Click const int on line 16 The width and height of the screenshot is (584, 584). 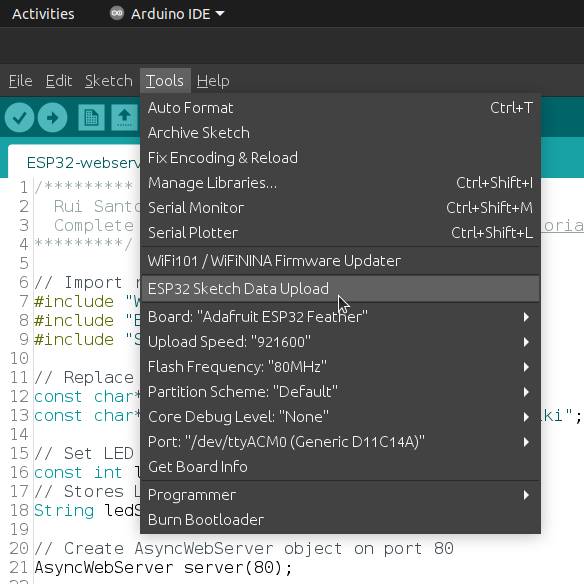click(x=78, y=472)
